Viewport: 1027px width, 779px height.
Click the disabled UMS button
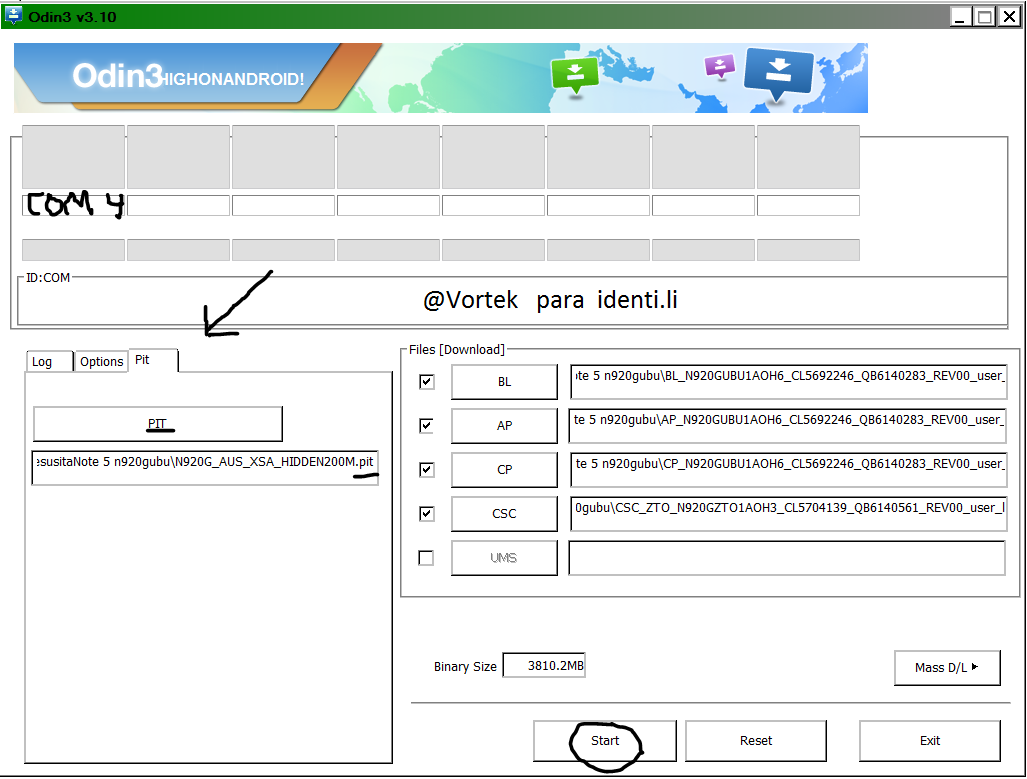pyautogui.click(x=504, y=558)
